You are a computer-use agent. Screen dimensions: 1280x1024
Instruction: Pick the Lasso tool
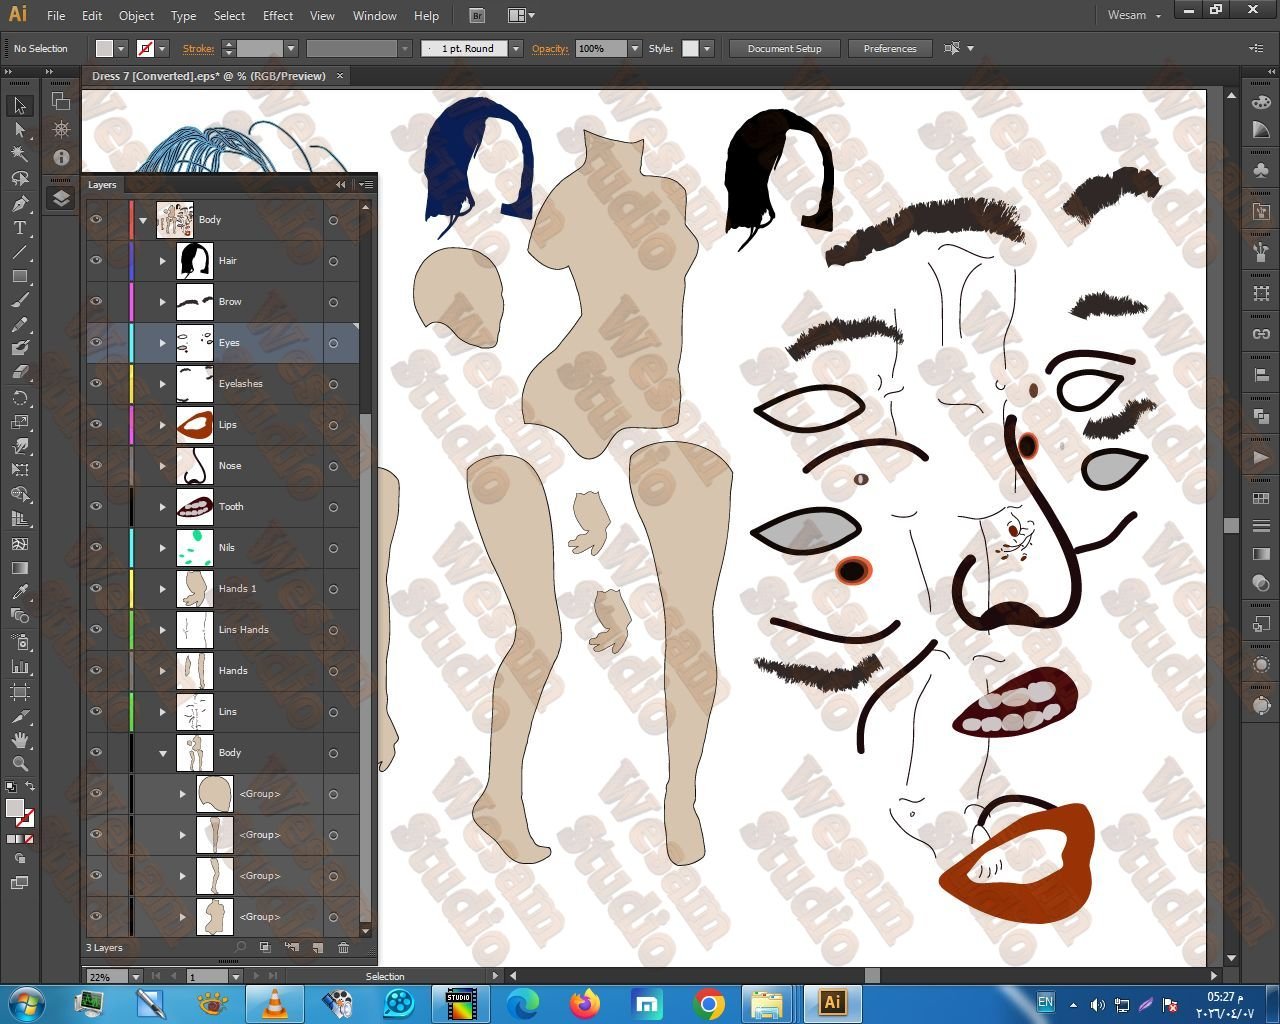point(20,179)
